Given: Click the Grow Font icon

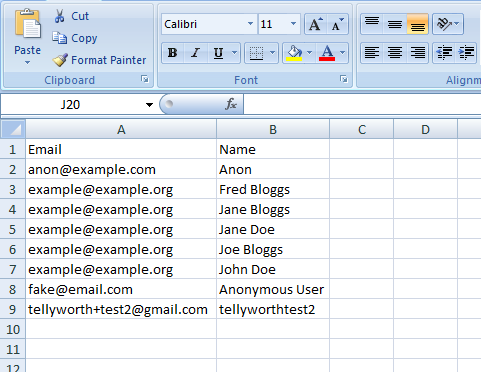Looking at the screenshot, I should [316, 24].
